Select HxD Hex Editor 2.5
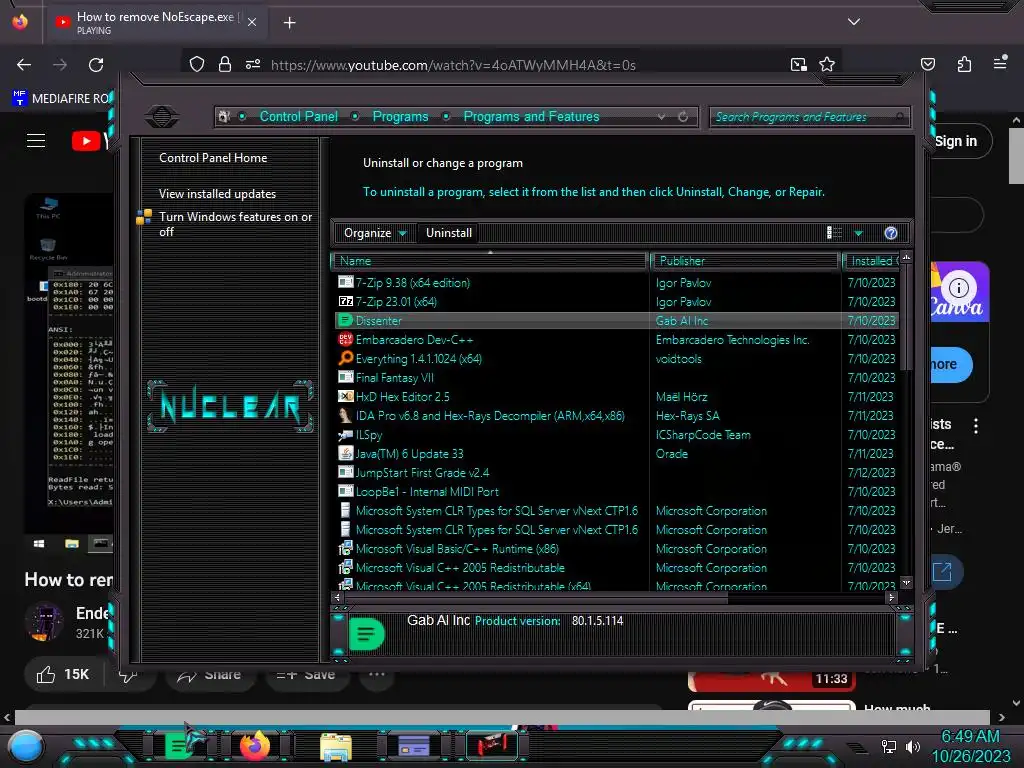 coord(616,396)
